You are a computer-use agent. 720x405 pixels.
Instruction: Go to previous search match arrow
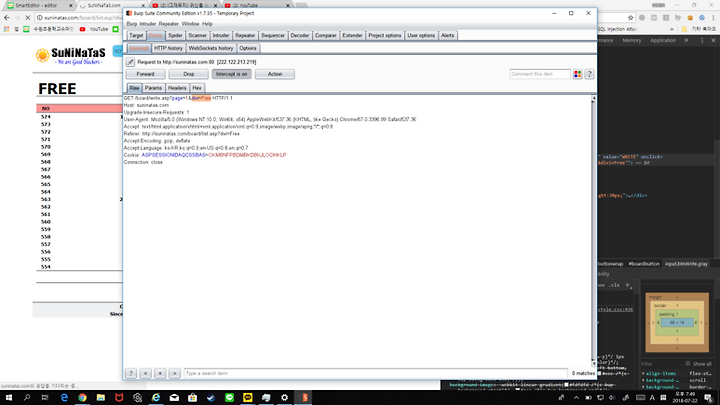146,373
